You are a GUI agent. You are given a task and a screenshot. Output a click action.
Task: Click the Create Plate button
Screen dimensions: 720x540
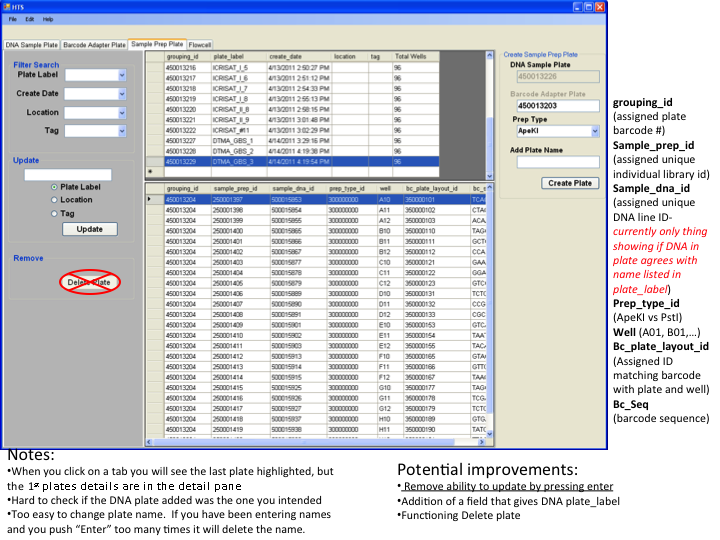coord(570,183)
